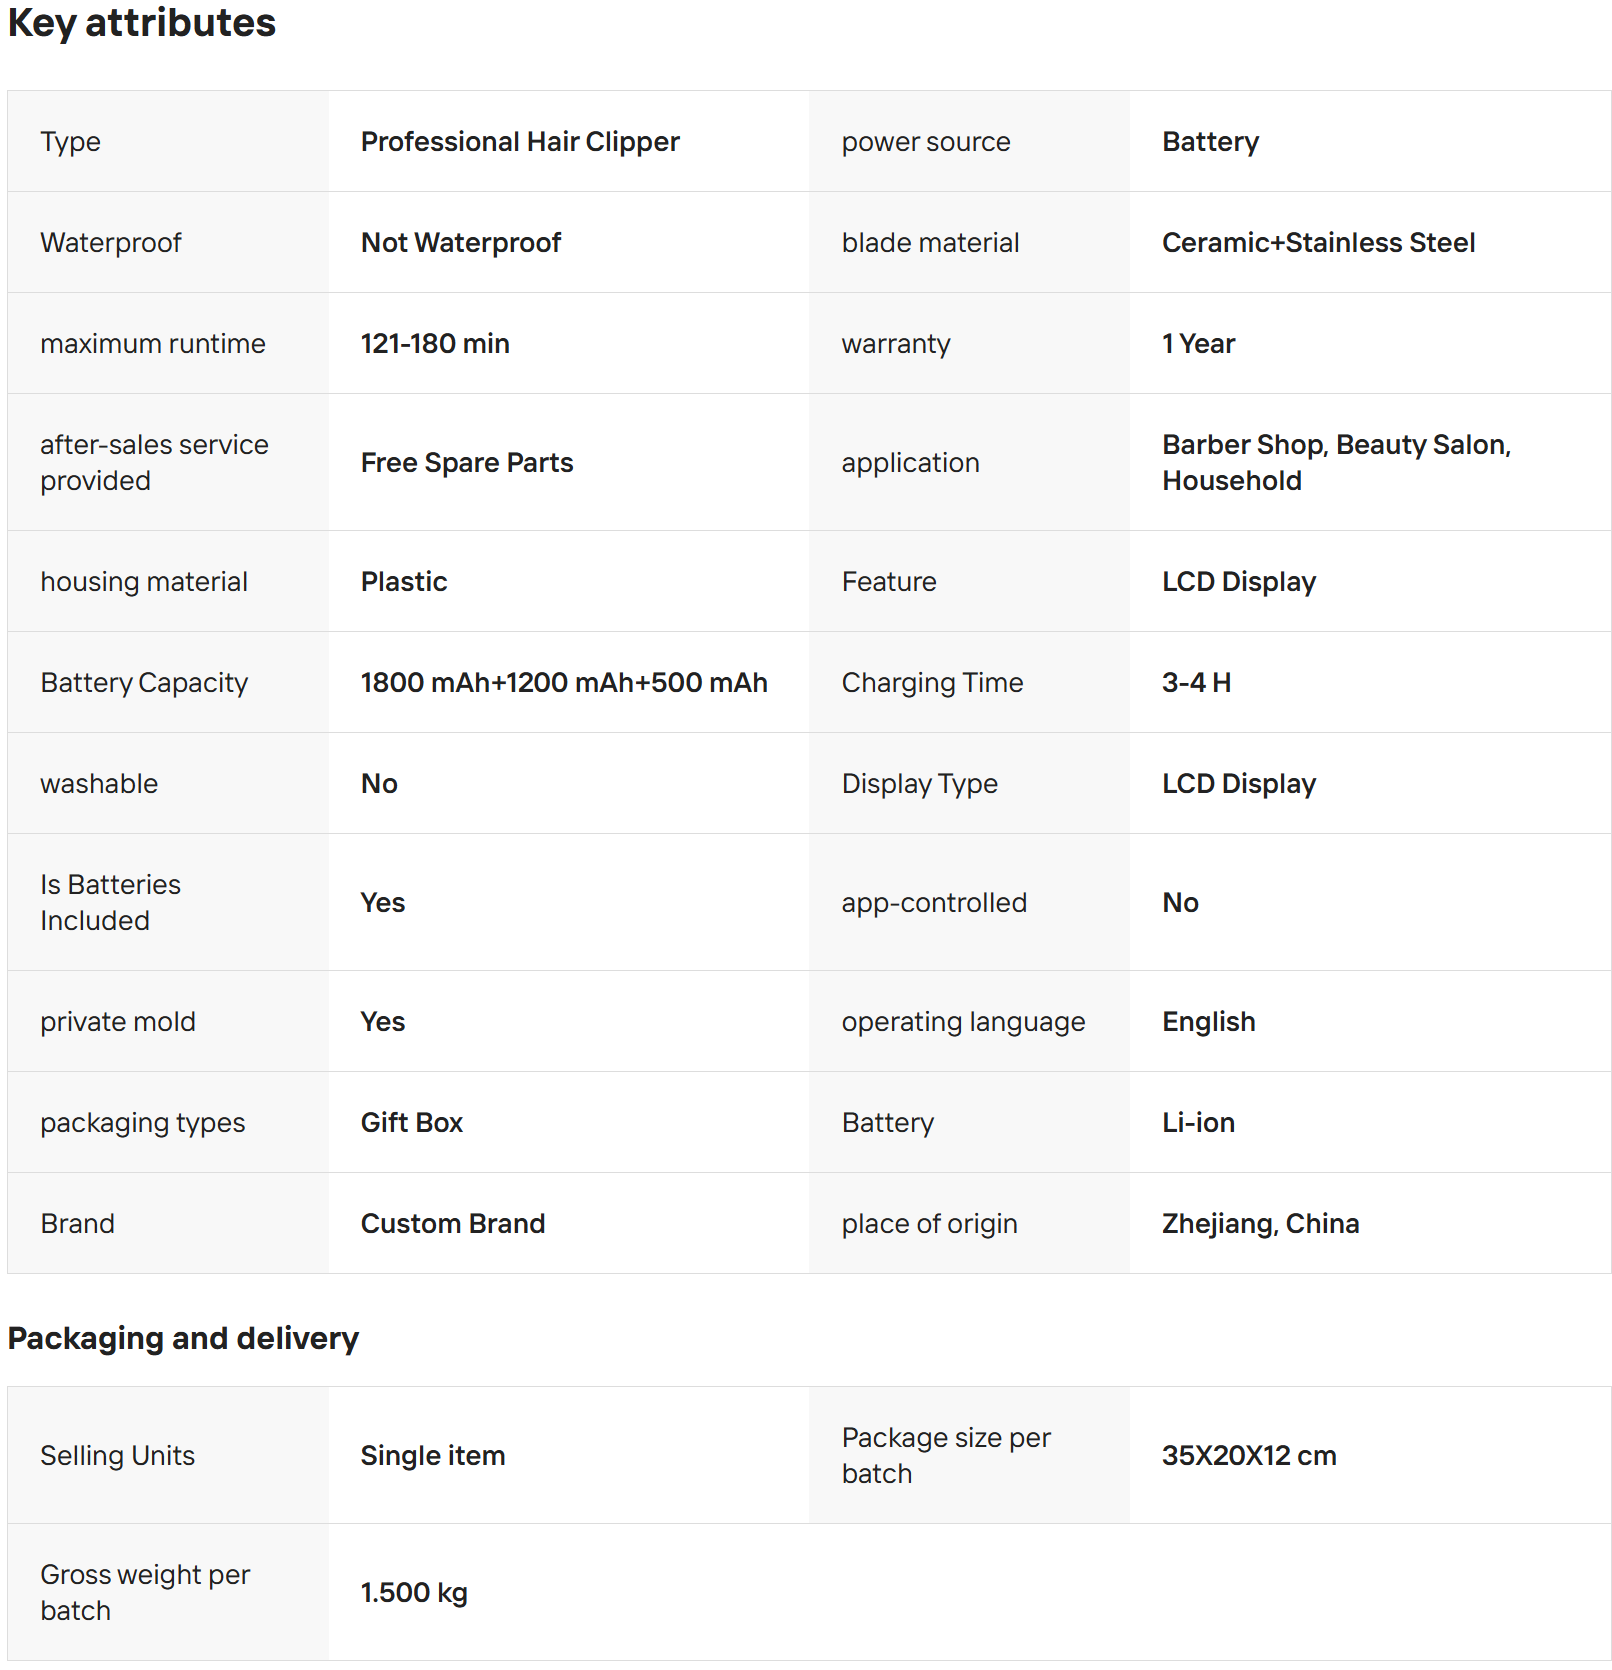Viewport: 1612px width, 1670px height.
Task: Click the Key attributes heading
Action: point(141,23)
